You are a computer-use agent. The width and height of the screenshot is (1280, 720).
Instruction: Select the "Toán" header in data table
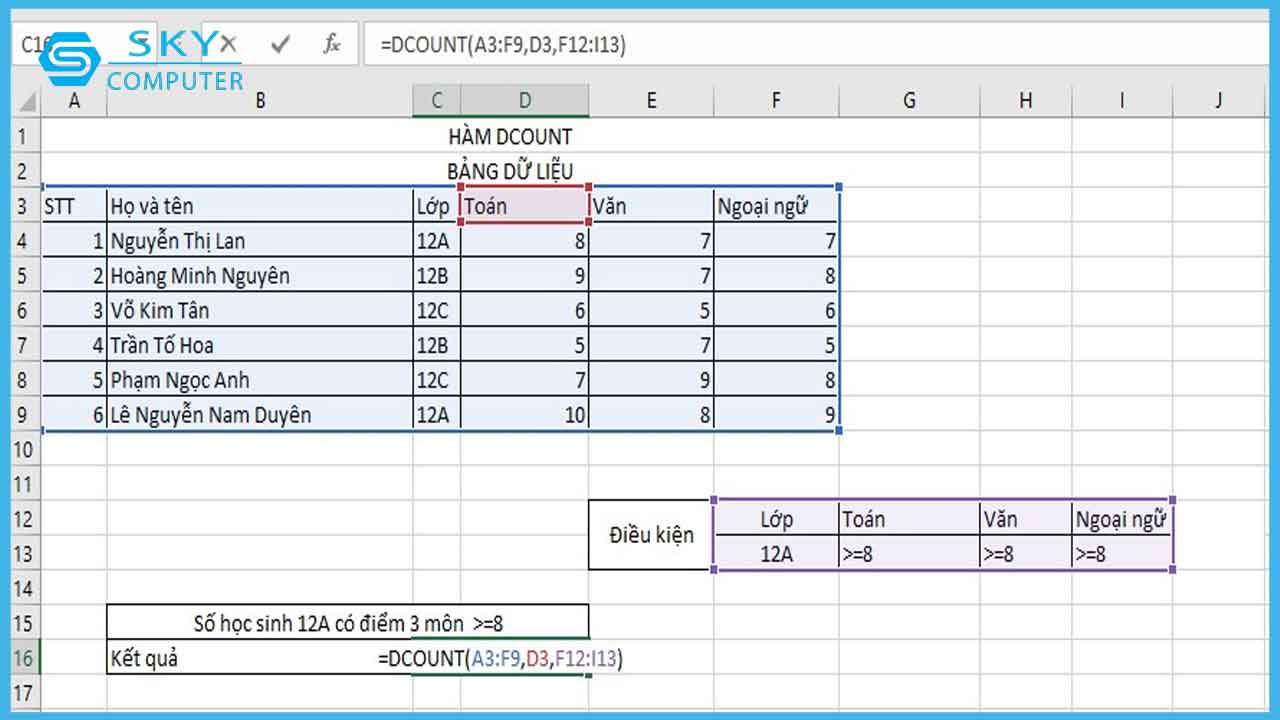[525, 206]
